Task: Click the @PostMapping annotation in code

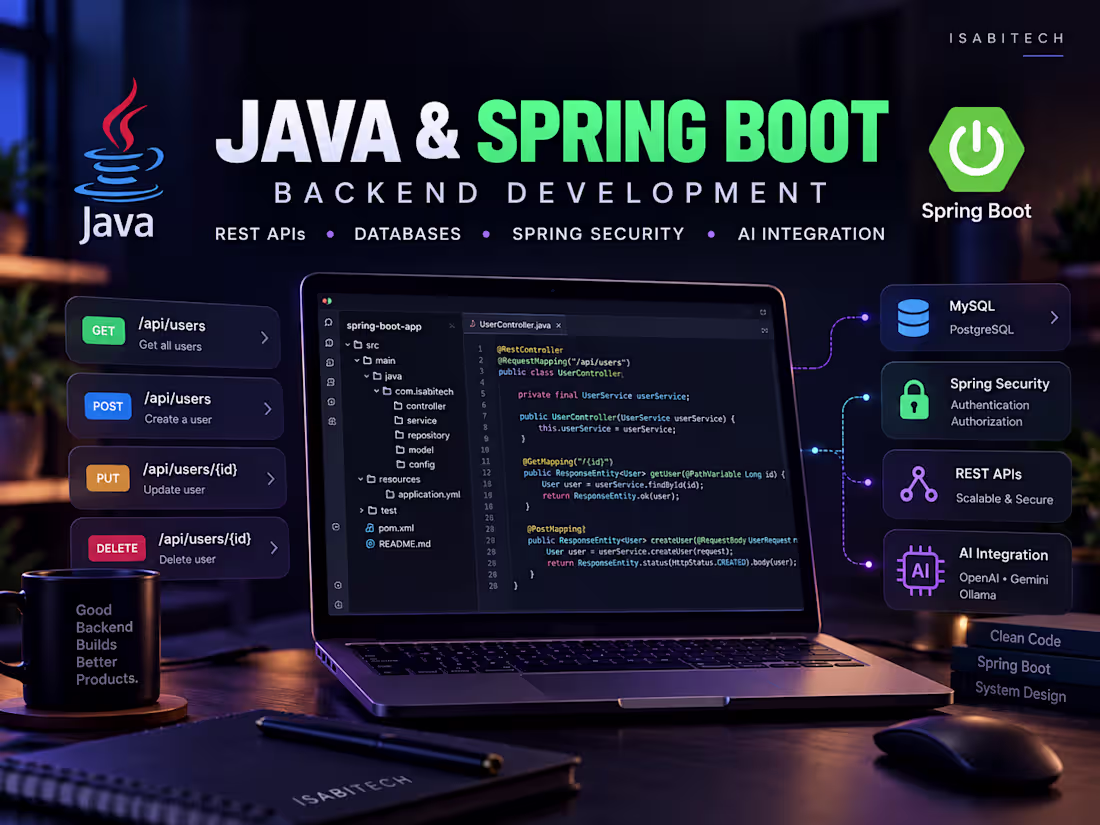Action: tap(556, 529)
